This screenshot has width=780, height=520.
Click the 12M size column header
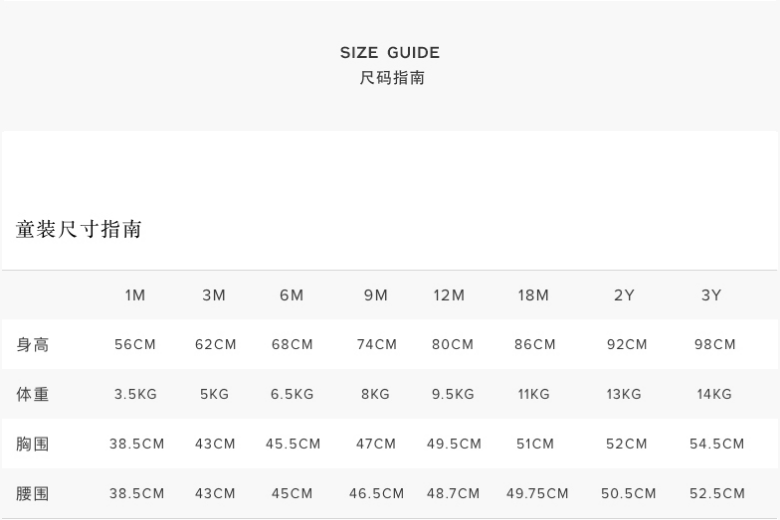pyautogui.click(x=449, y=295)
